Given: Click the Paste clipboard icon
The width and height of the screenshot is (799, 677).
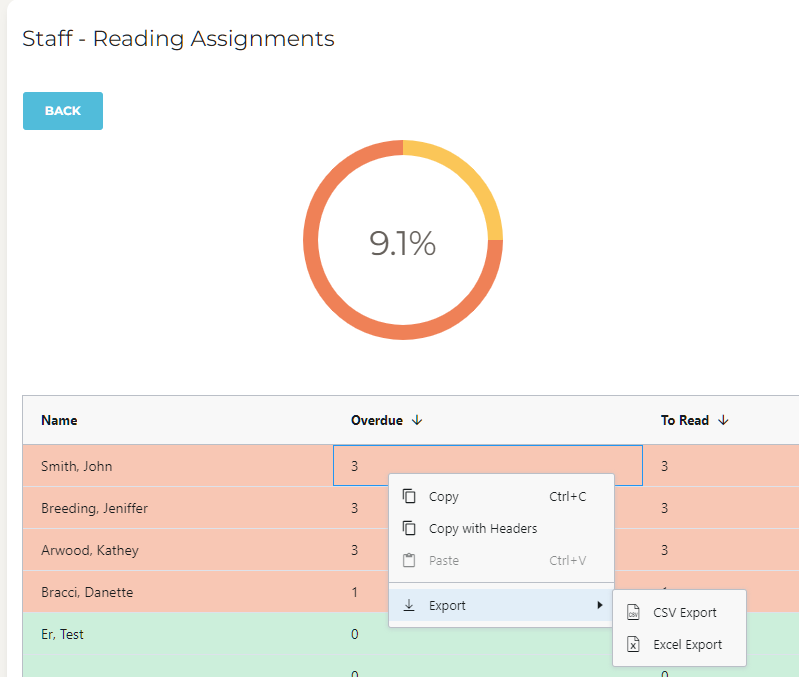Looking at the screenshot, I should pos(409,560).
